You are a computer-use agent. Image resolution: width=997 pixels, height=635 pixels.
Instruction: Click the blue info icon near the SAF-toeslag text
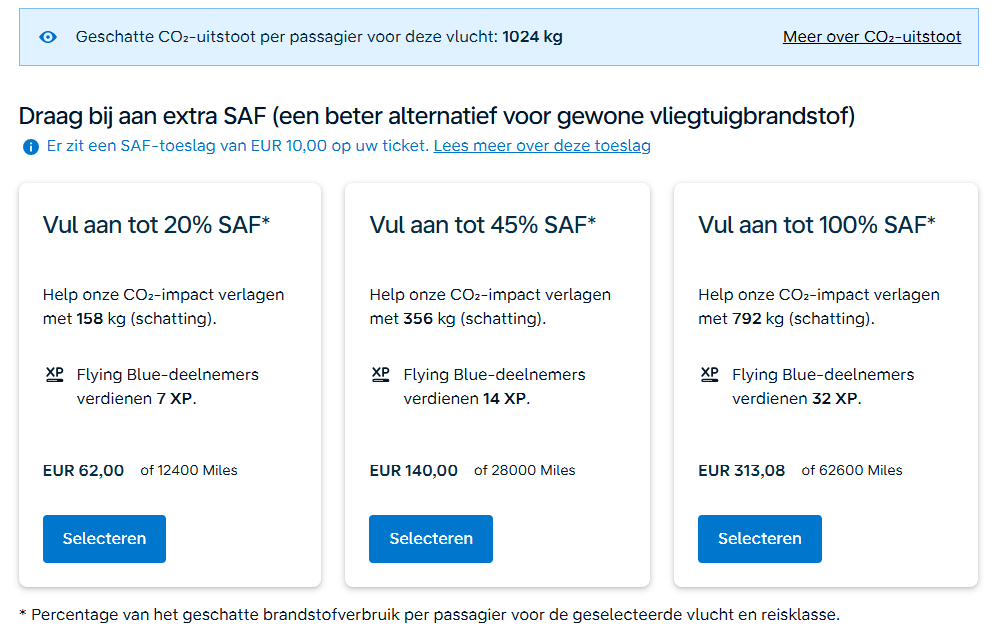click(x=30, y=147)
